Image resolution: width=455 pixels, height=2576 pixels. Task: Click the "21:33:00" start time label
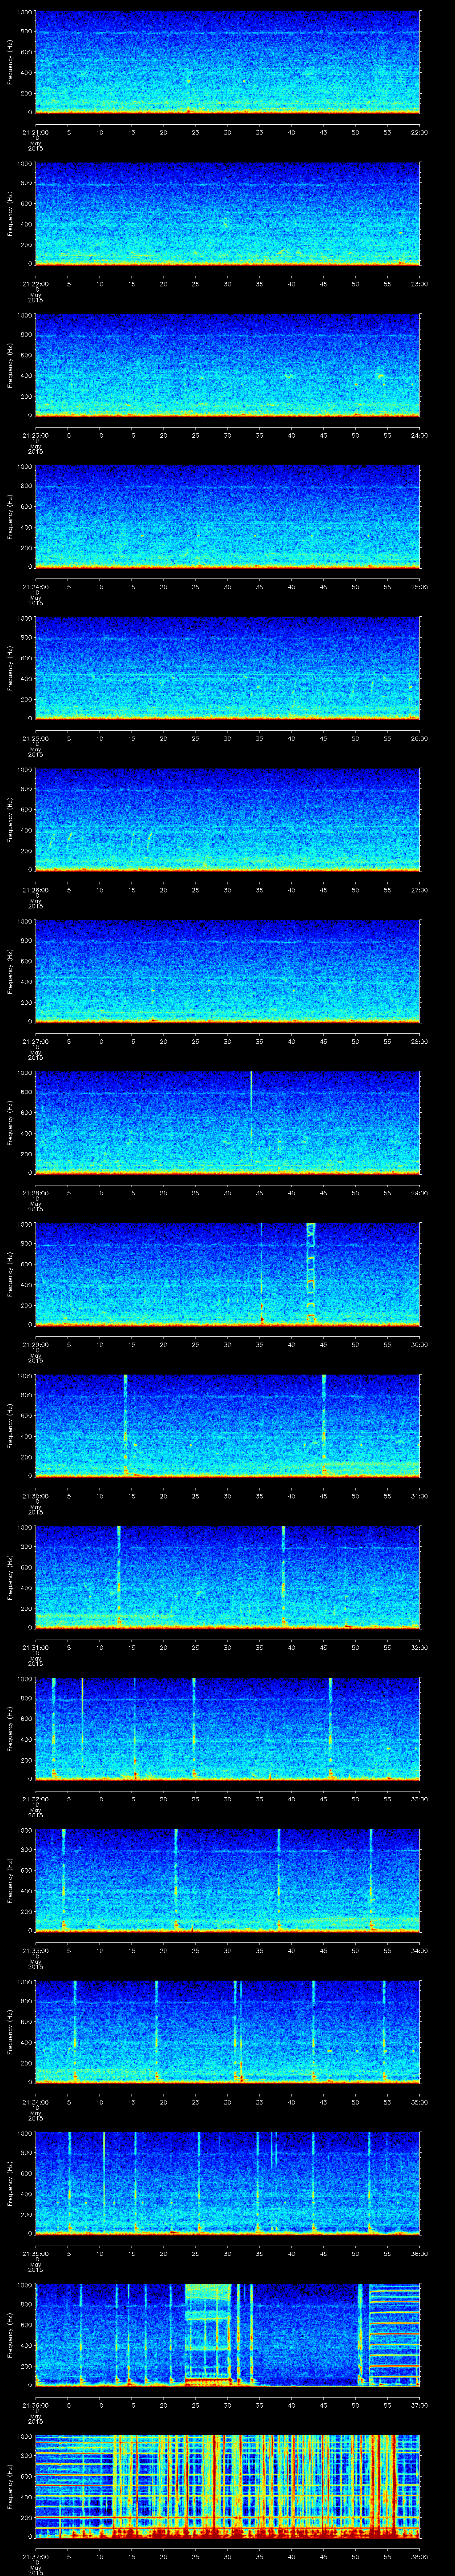tap(35, 1951)
